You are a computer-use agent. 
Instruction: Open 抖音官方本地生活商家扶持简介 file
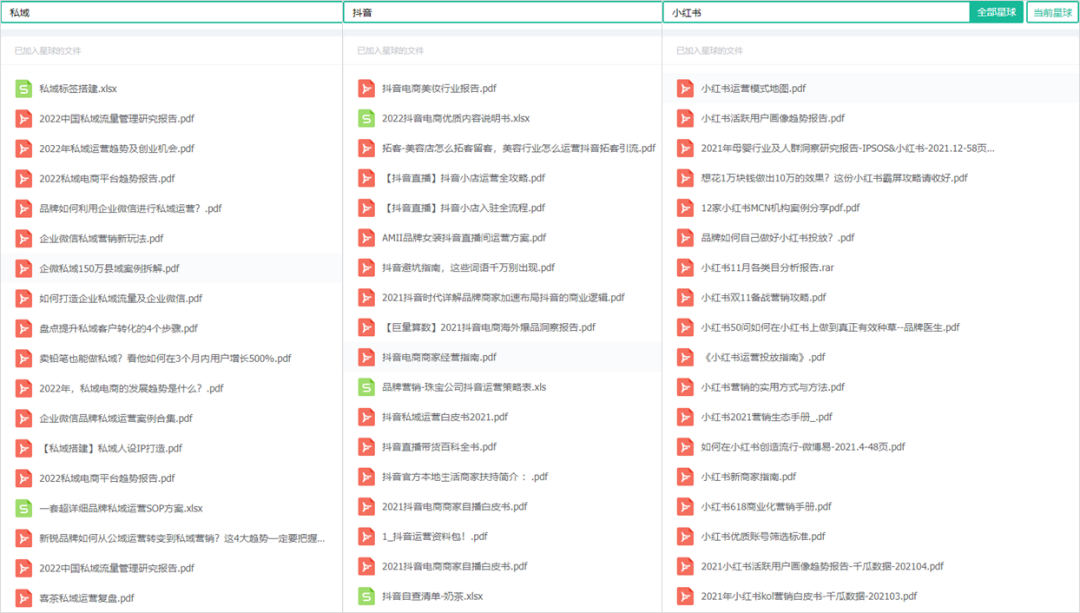point(465,477)
